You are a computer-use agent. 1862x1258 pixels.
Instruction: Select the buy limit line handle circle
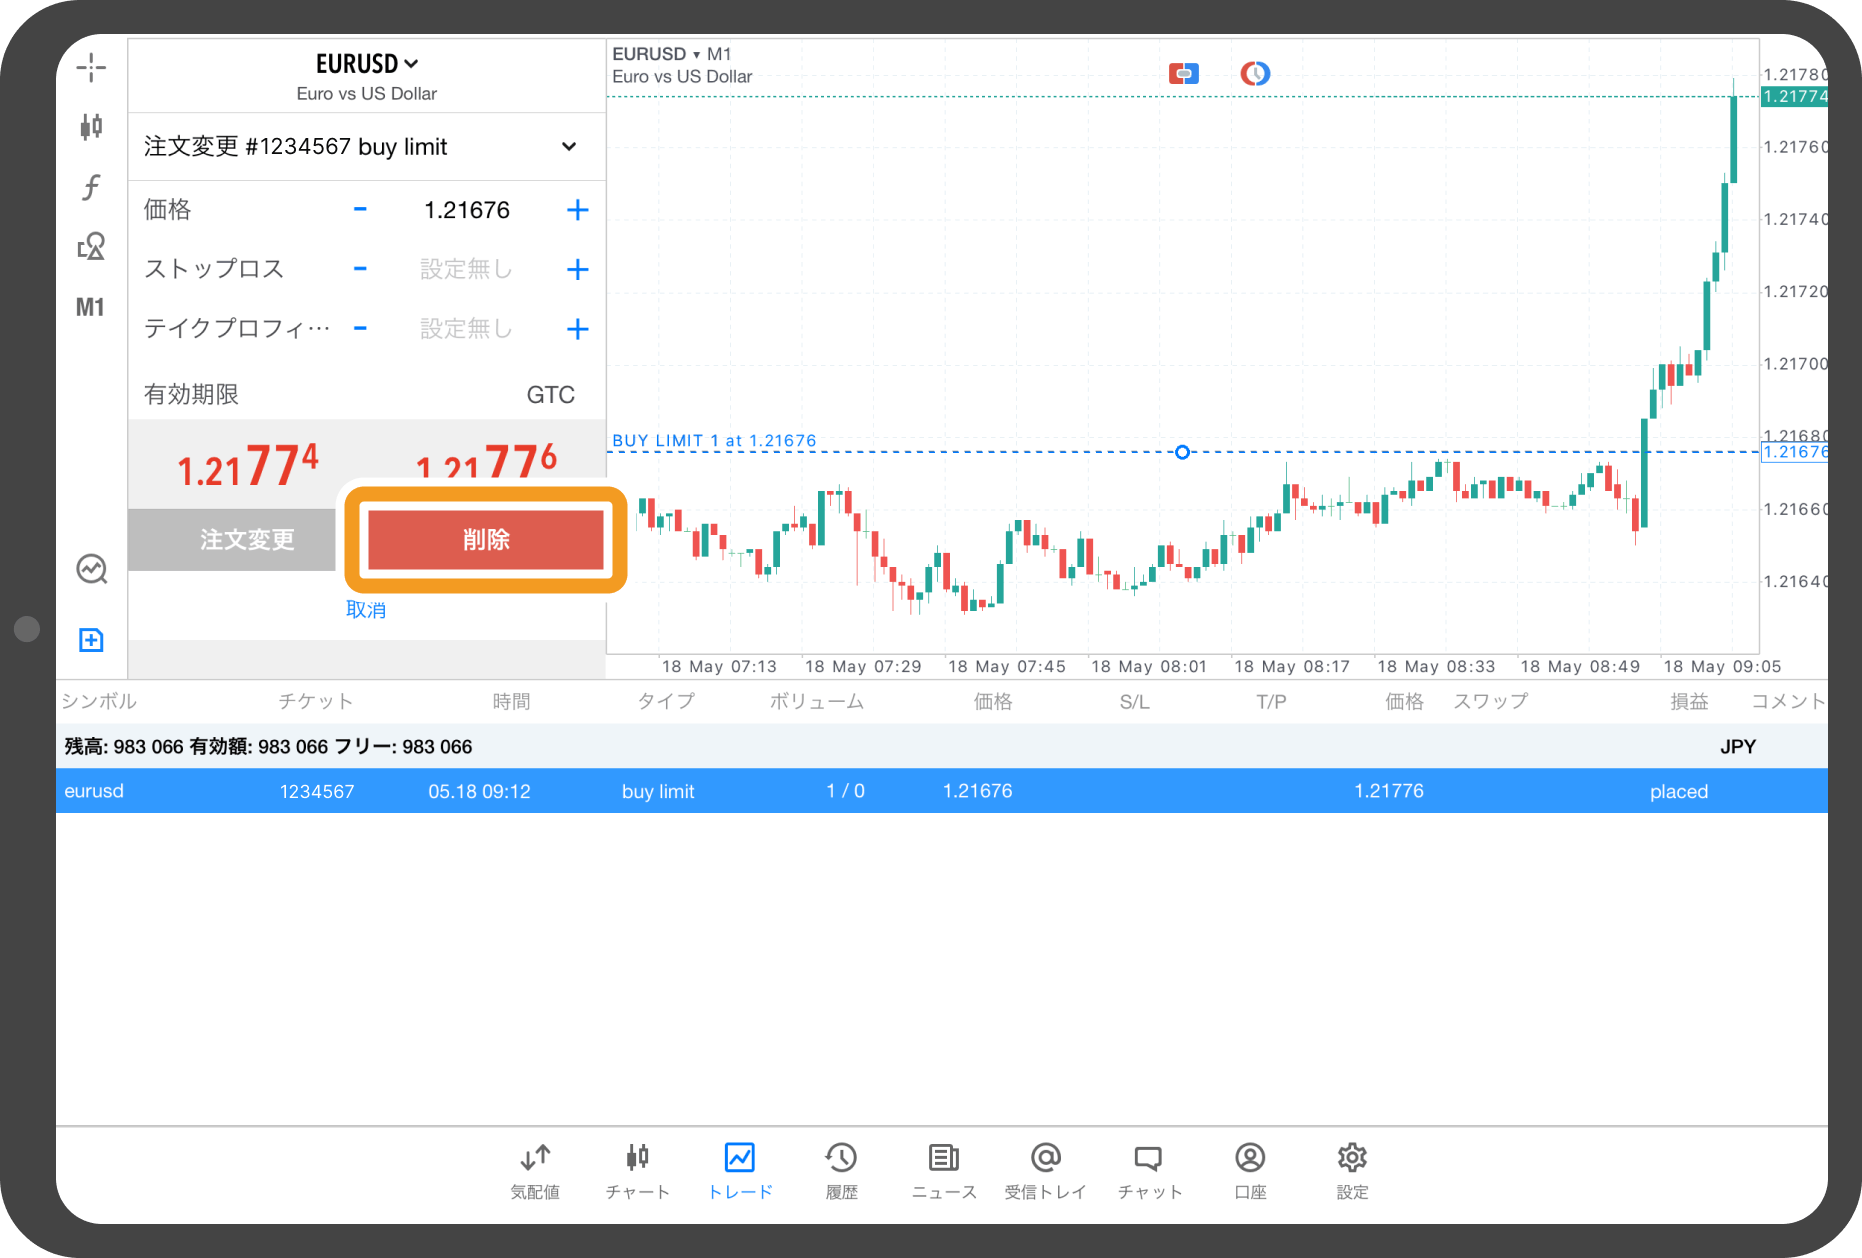pos(1182,452)
